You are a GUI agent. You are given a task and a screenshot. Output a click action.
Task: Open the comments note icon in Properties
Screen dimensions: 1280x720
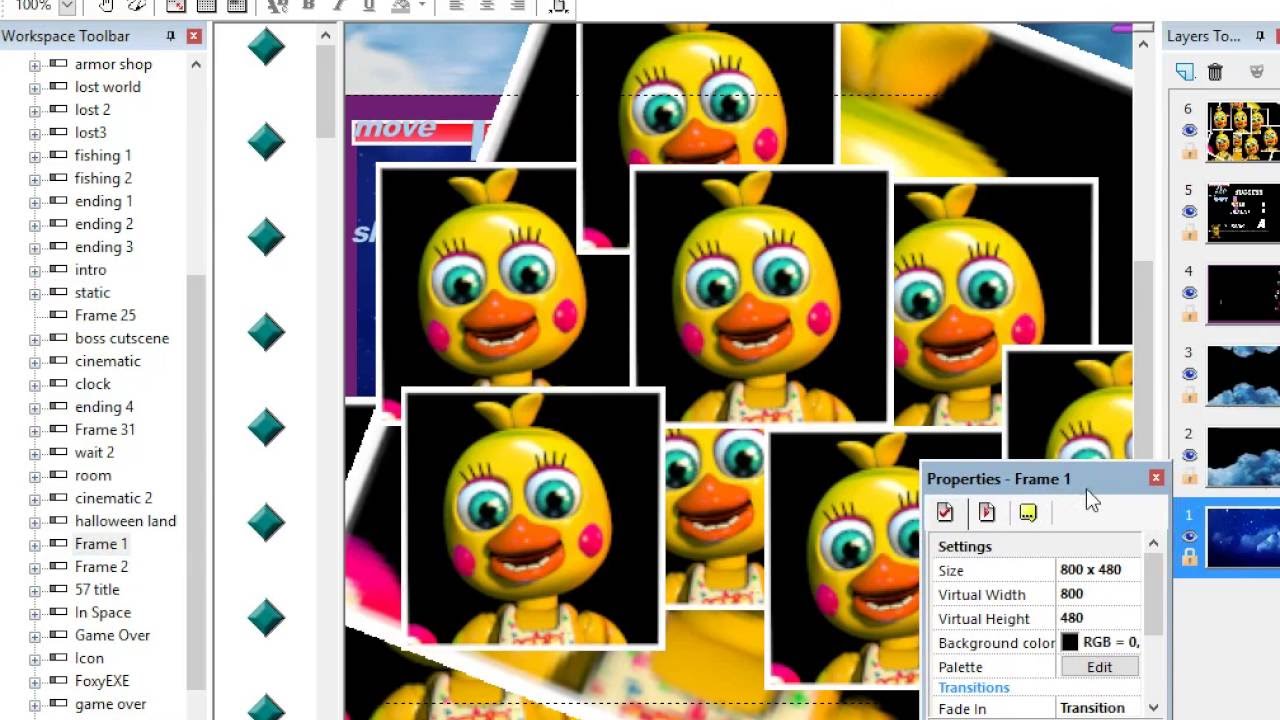pos(1028,512)
